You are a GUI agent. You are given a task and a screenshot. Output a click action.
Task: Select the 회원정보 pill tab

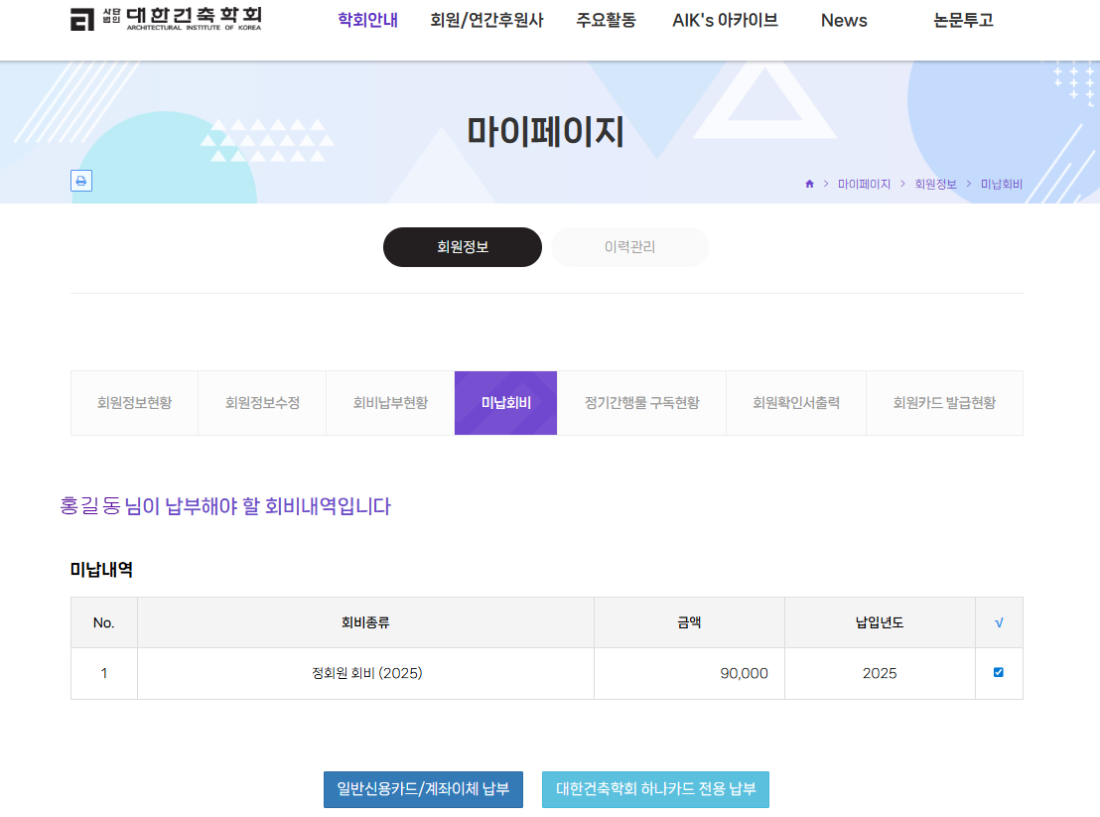[462, 247]
